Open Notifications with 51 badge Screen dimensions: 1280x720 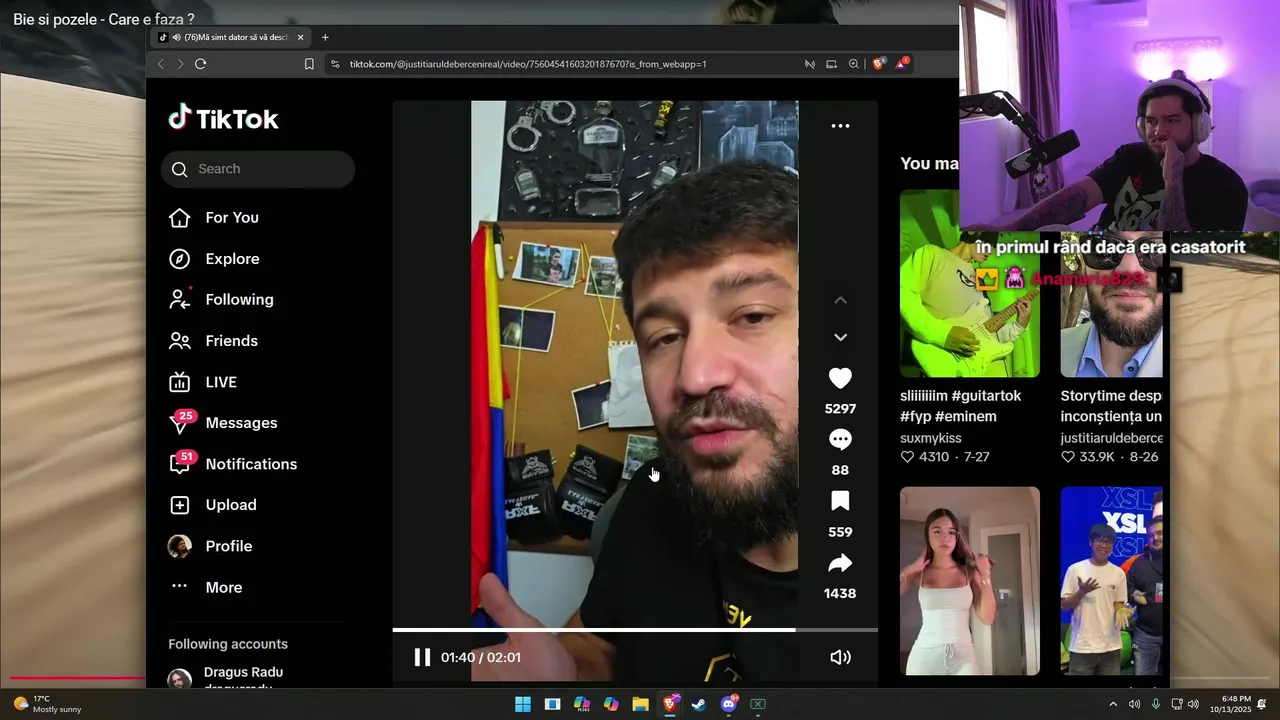[x=233, y=464]
